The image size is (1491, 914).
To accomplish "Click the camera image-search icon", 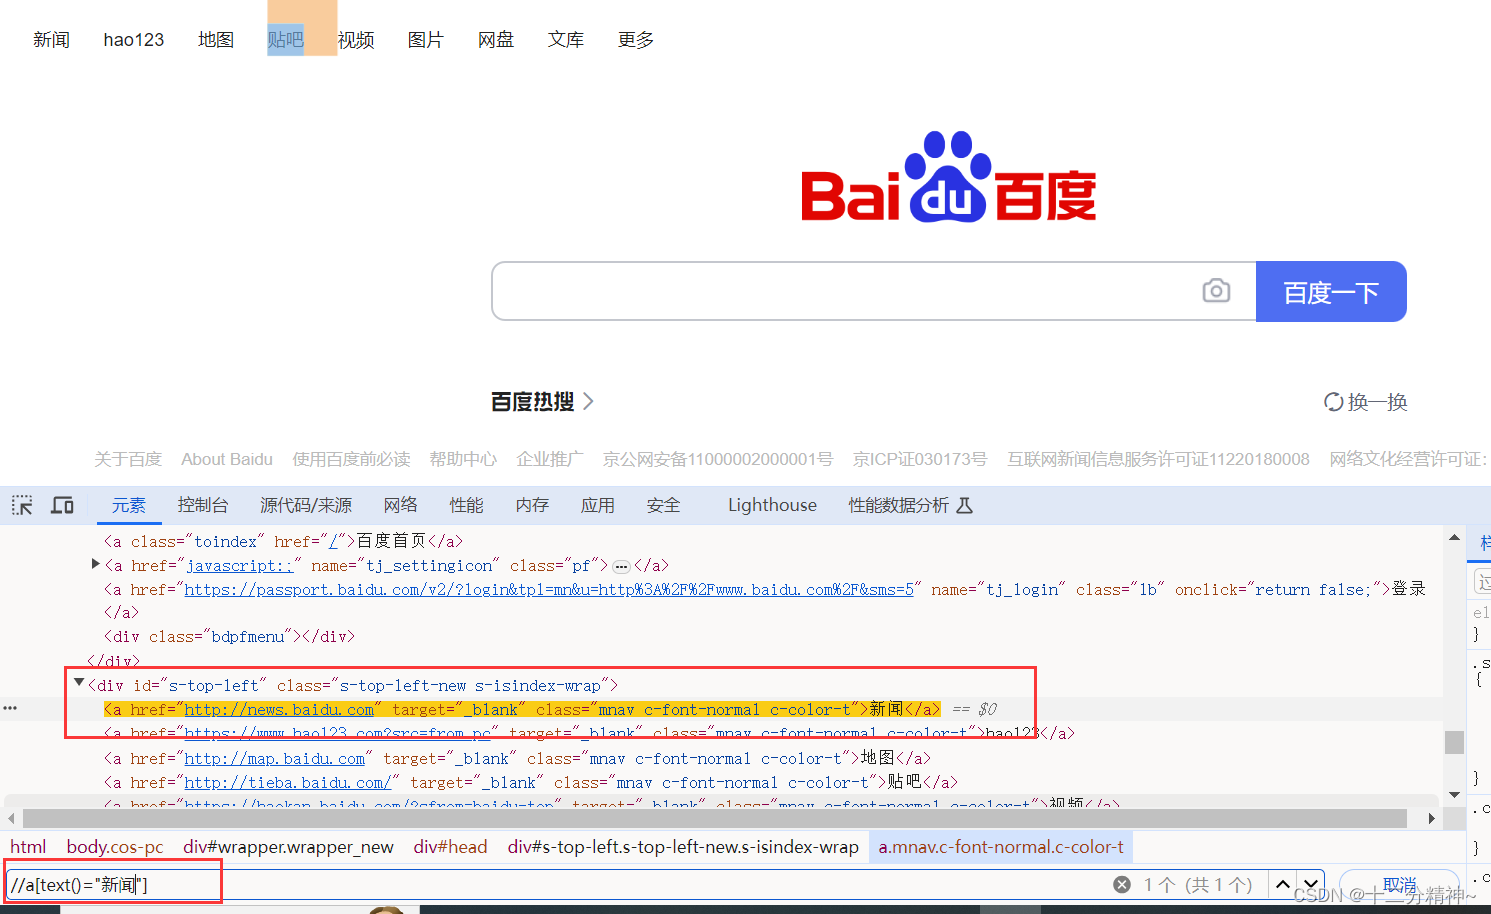I will (1216, 291).
